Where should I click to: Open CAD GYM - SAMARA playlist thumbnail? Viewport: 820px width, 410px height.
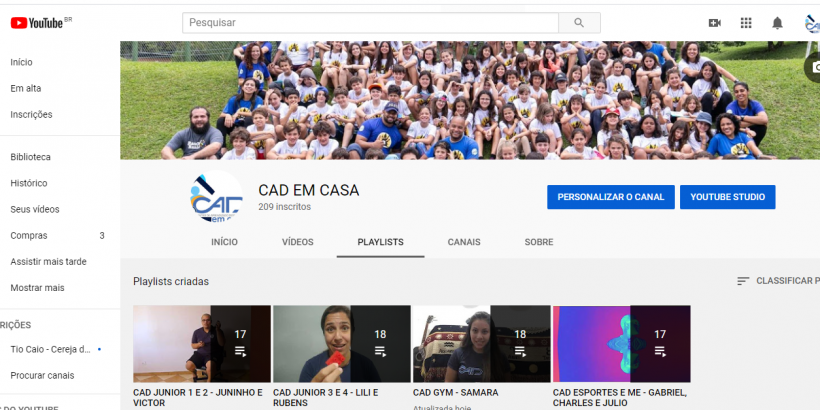click(481, 343)
